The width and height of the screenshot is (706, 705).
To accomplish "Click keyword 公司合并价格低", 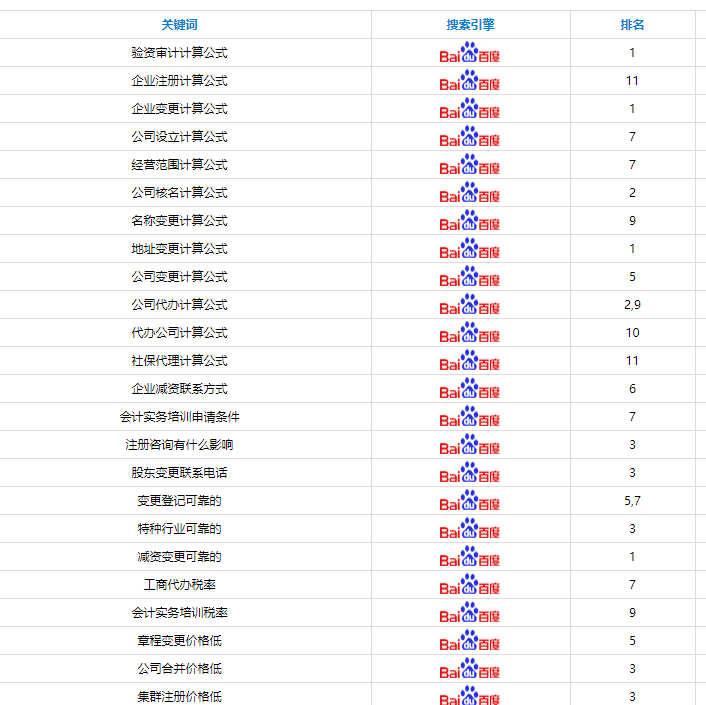I will tap(179, 669).
